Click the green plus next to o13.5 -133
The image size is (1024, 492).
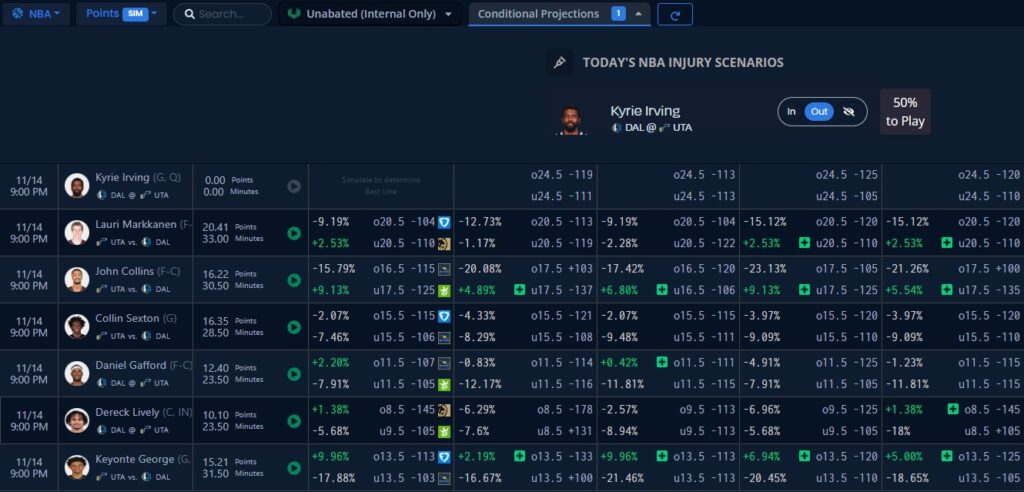coord(519,457)
